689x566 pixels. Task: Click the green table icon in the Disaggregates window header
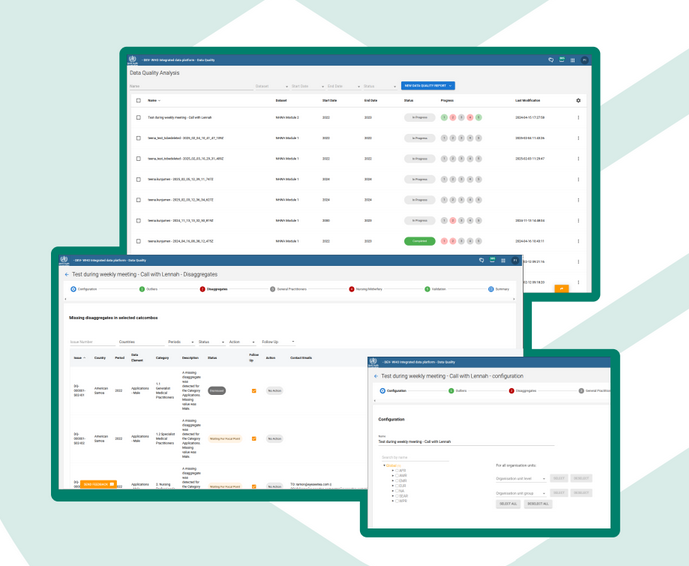(x=492, y=260)
